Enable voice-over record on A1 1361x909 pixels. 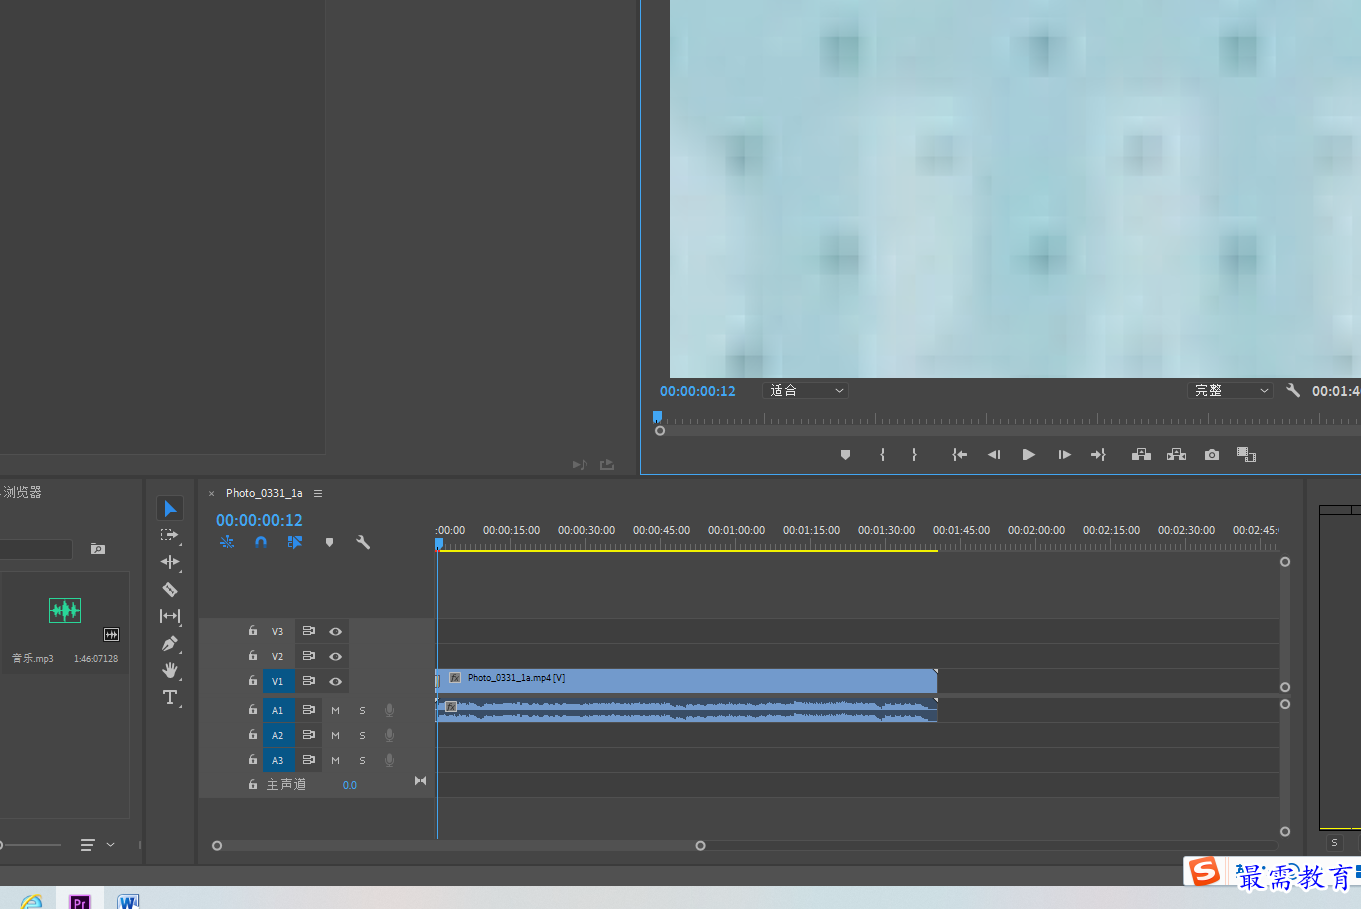coord(389,711)
